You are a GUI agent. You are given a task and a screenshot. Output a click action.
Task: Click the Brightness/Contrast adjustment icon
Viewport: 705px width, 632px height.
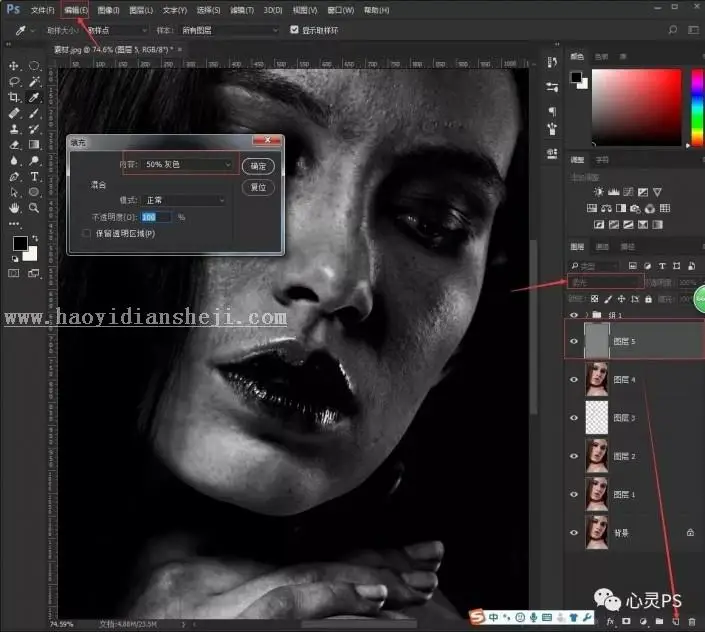pyautogui.click(x=598, y=192)
